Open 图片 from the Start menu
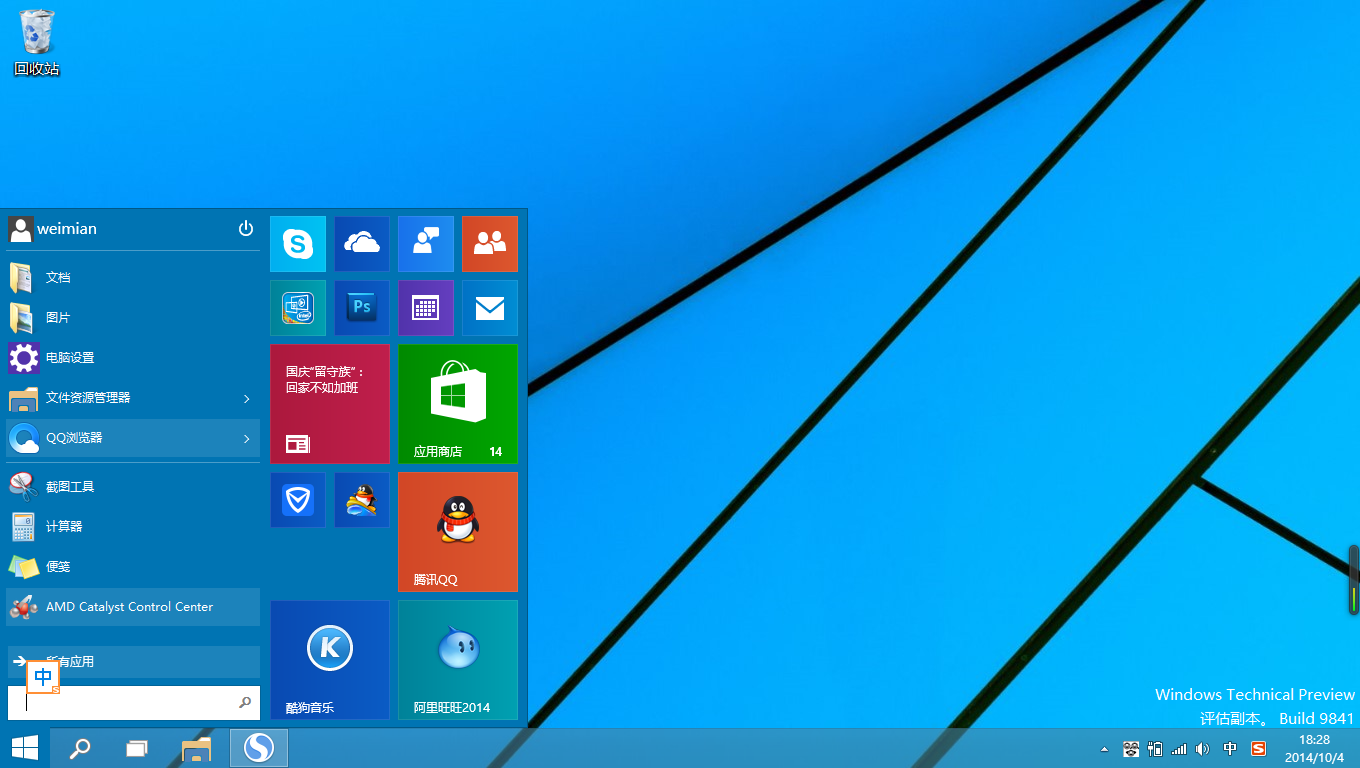 click(133, 317)
